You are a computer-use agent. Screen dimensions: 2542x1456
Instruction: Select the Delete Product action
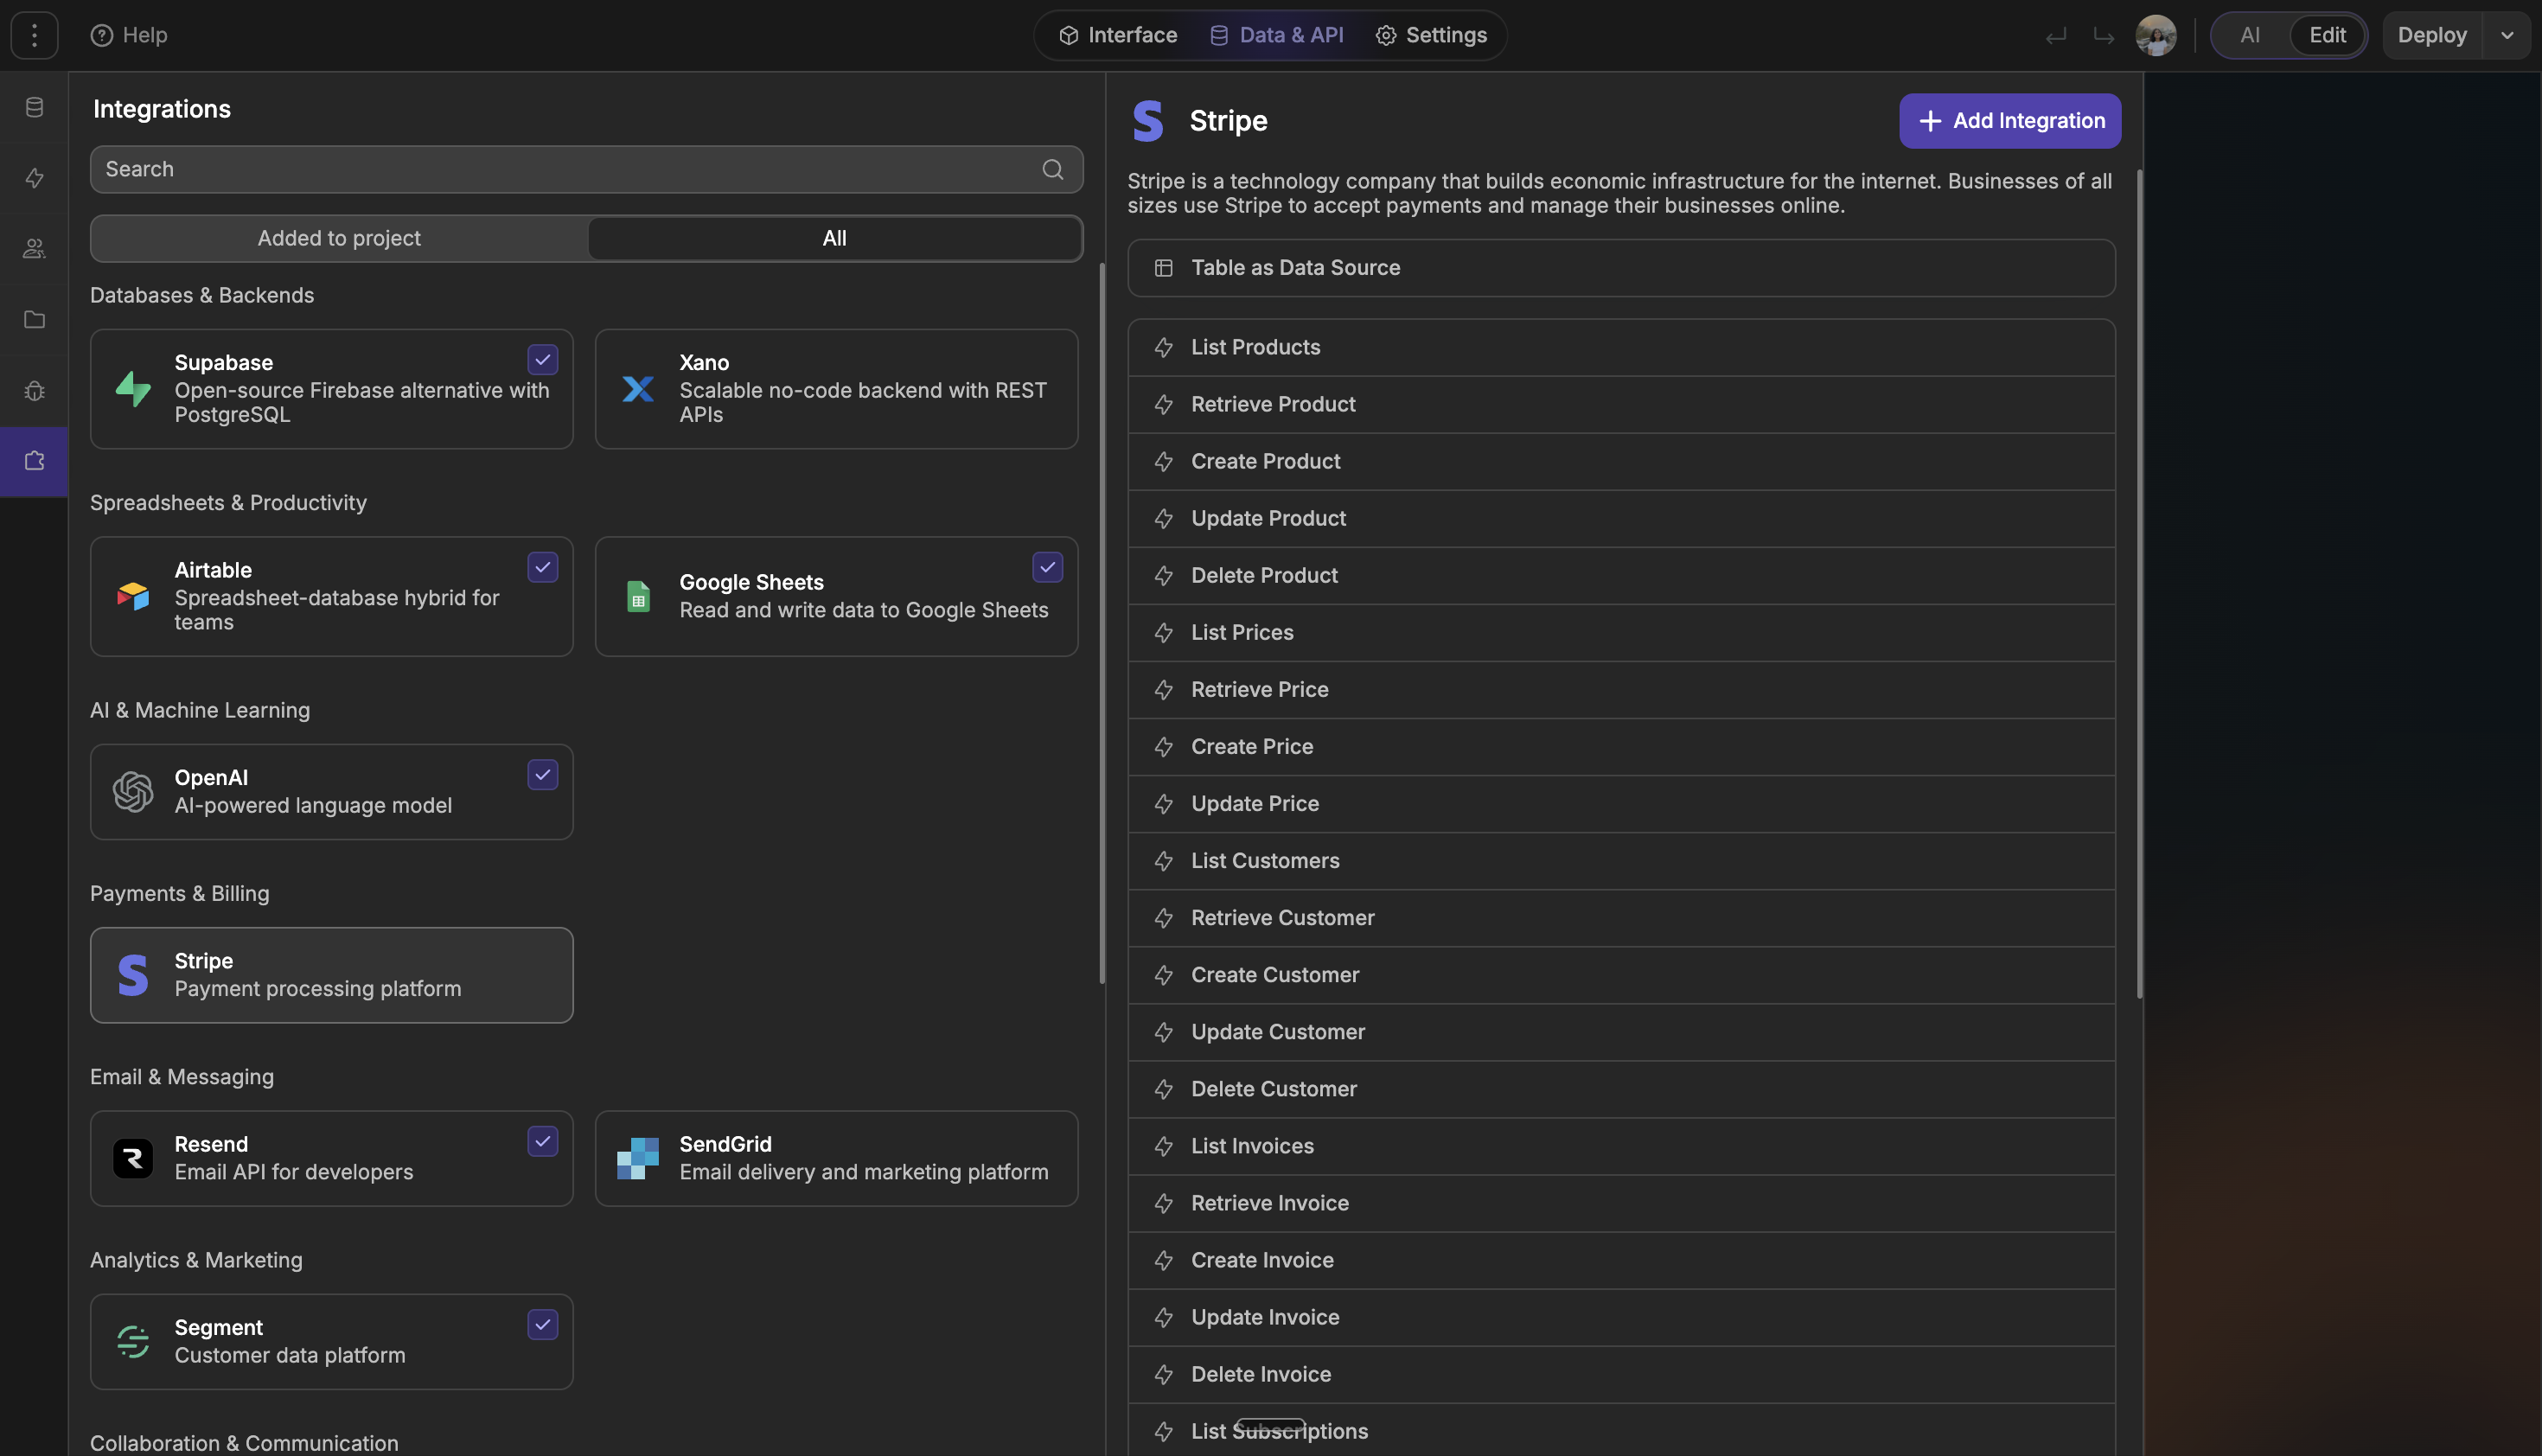(x=1621, y=575)
